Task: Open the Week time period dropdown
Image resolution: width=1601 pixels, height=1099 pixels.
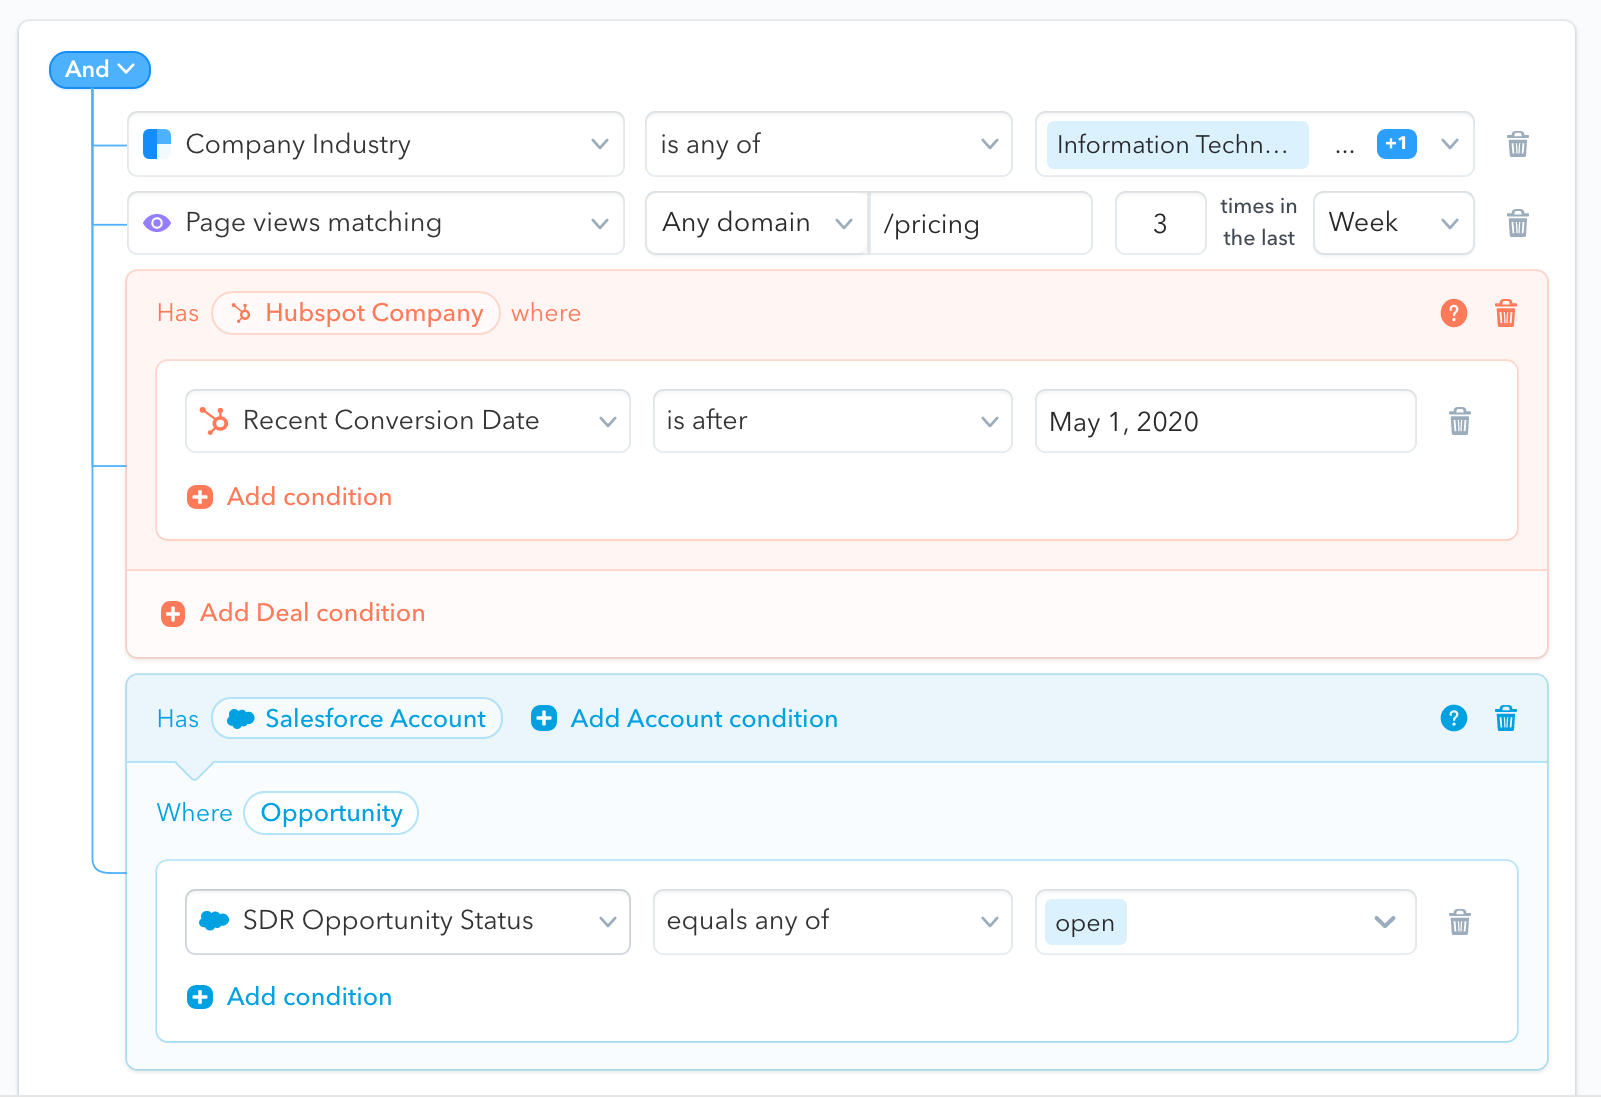Action: click(x=1393, y=223)
